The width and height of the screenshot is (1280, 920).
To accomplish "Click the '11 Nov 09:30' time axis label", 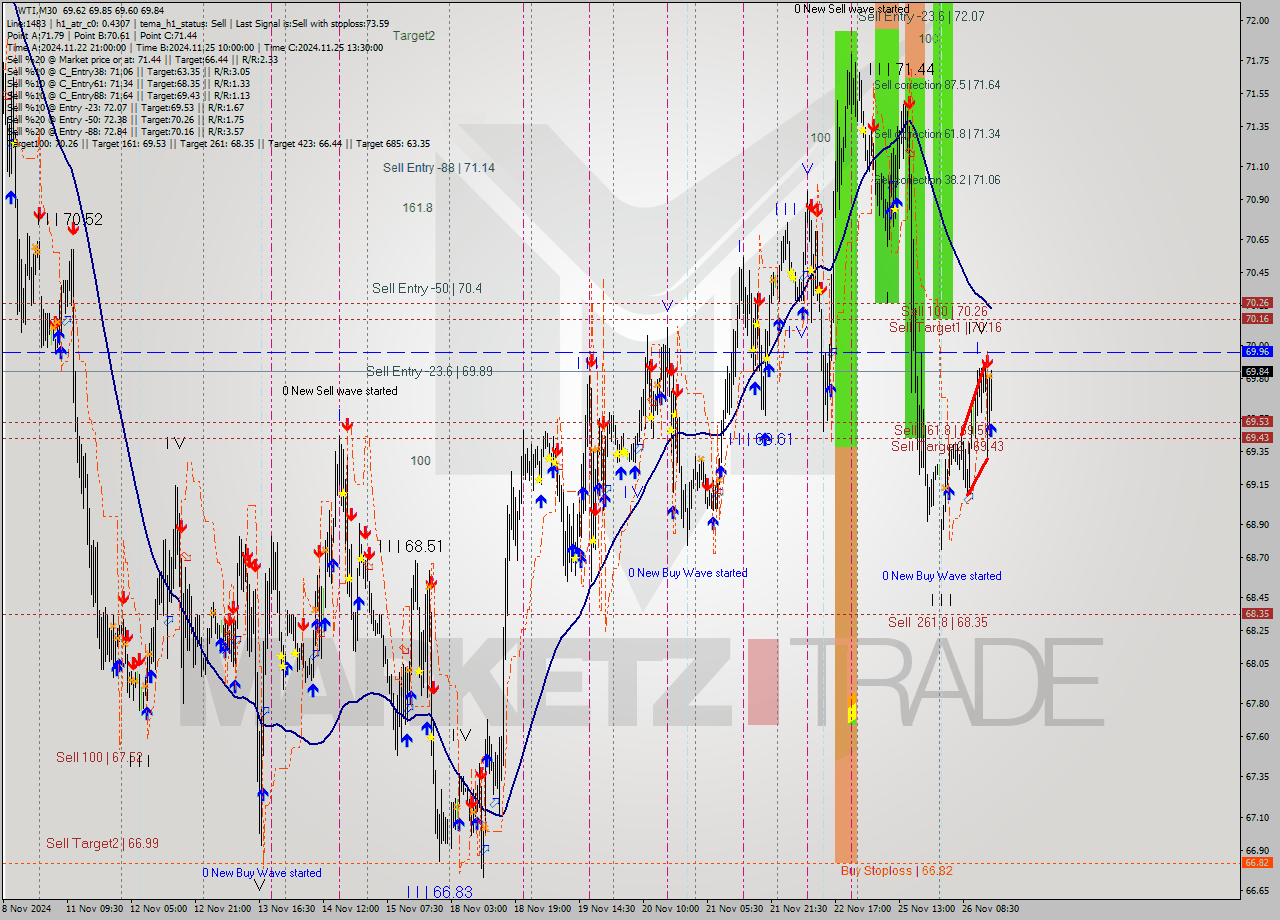I will coord(95,910).
